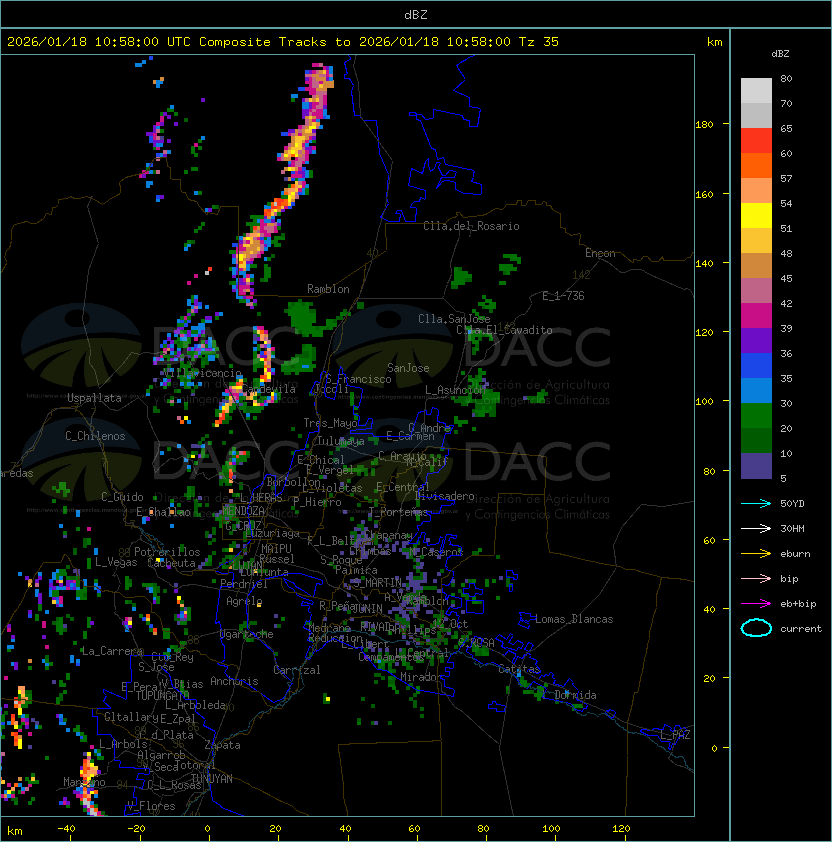The image size is (832, 842).
Task: Pick the magenta 42 dBZ legend swatch
Action: pos(756,316)
